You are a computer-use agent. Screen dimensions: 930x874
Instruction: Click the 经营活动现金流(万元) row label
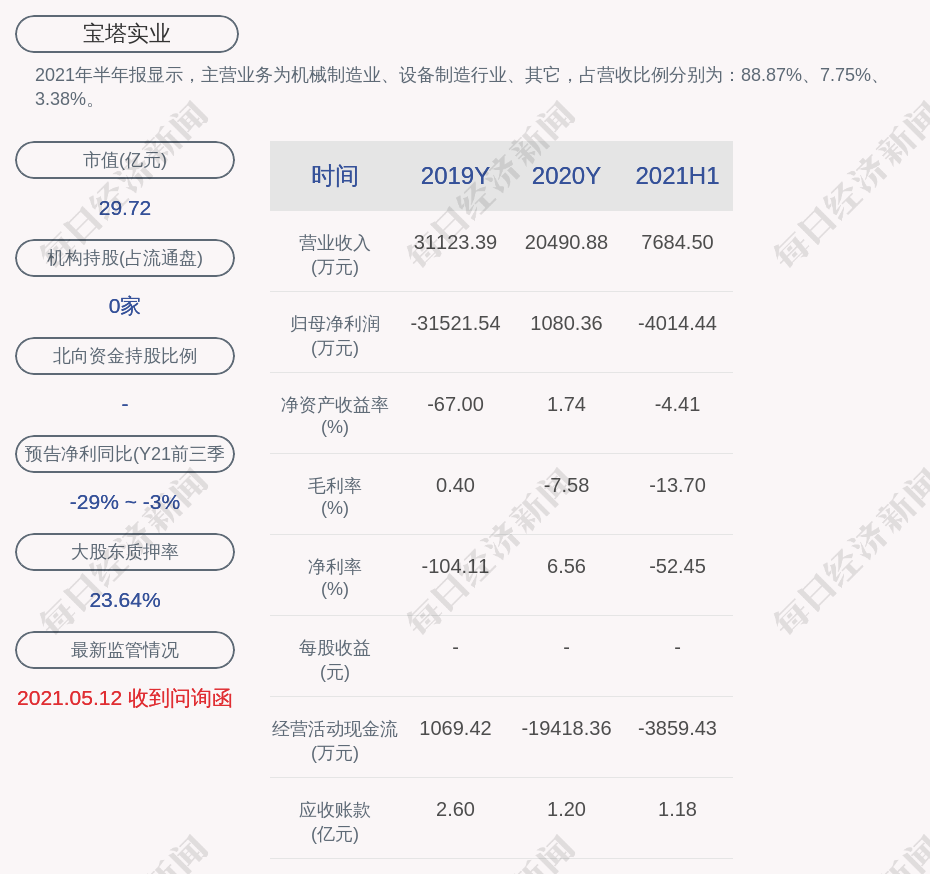[335, 740]
